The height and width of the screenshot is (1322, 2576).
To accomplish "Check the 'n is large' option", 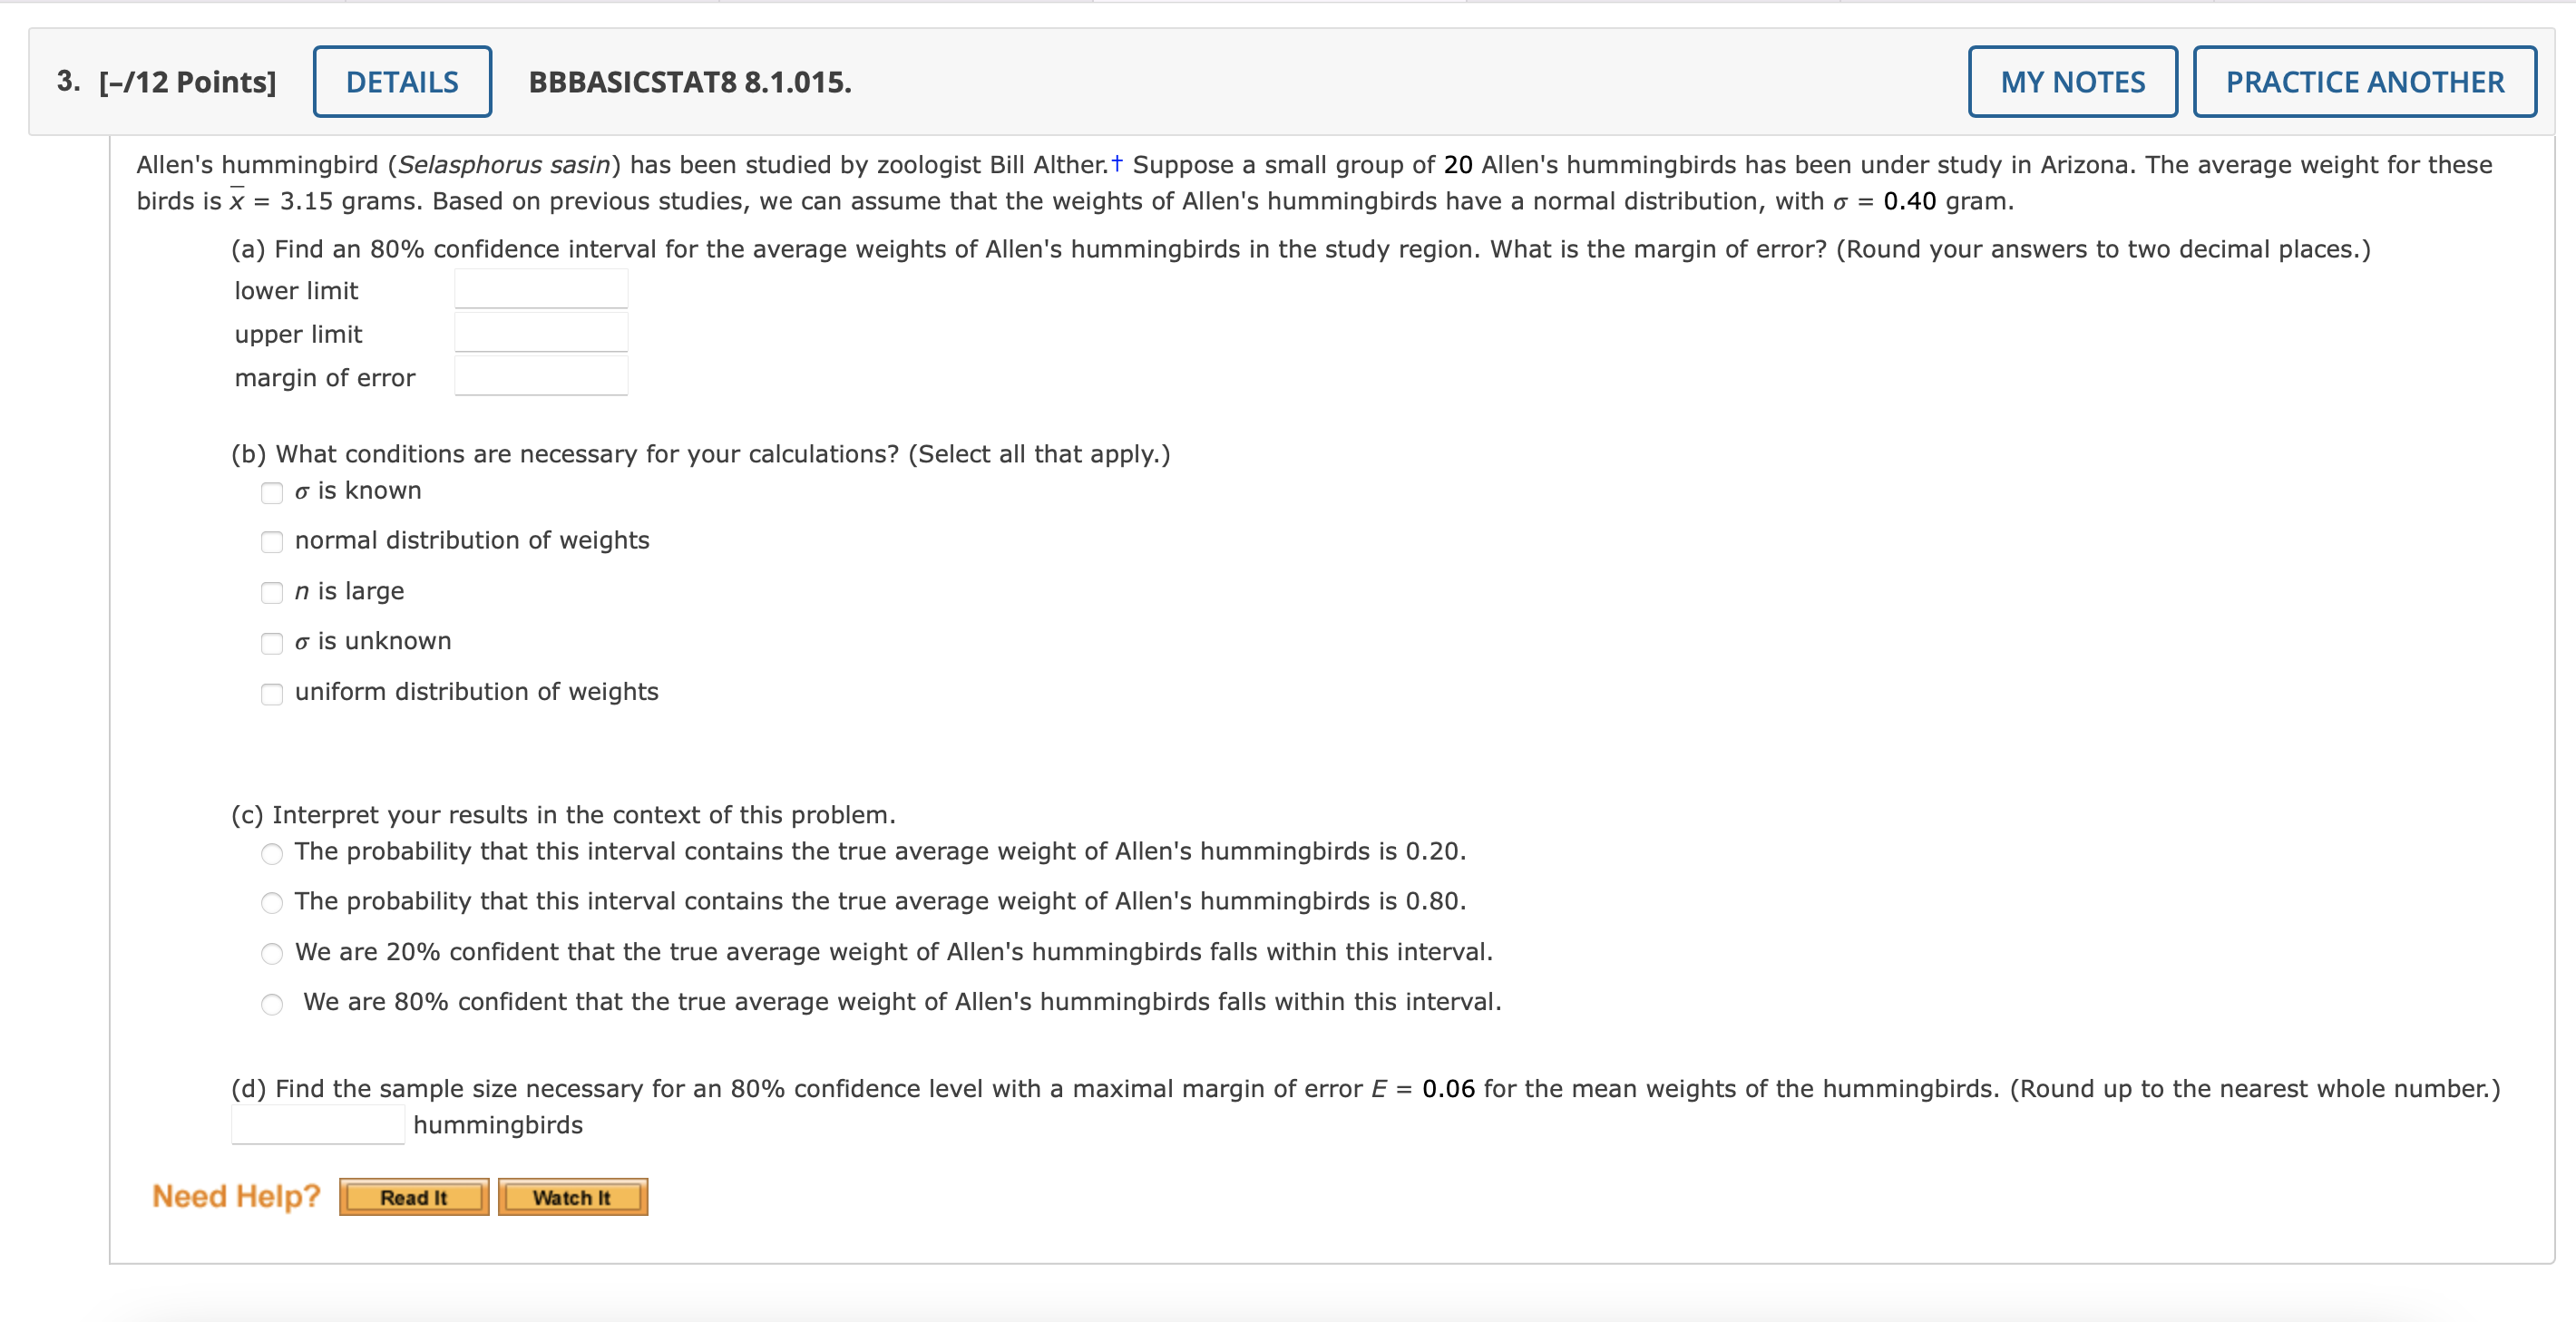I will [271, 593].
